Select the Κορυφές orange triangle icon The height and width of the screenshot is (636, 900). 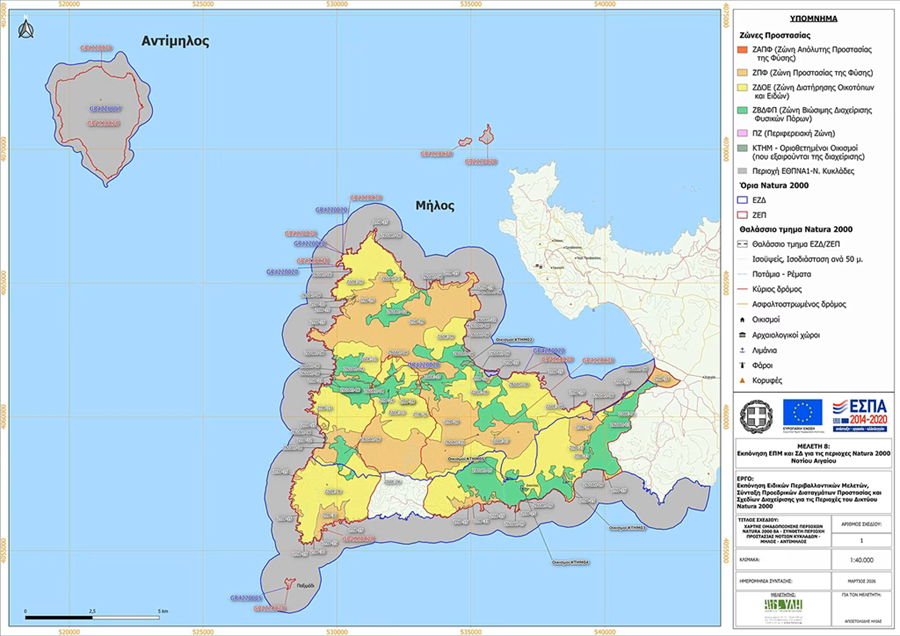click(742, 381)
